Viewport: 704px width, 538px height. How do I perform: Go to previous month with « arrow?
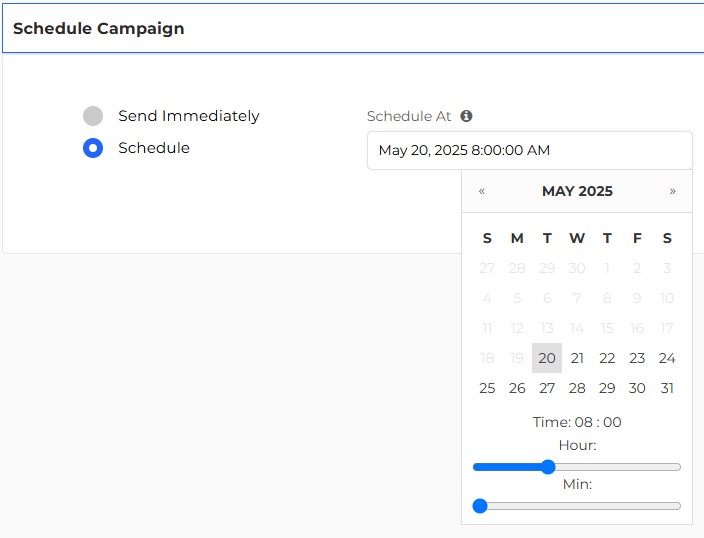click(482, 191)
